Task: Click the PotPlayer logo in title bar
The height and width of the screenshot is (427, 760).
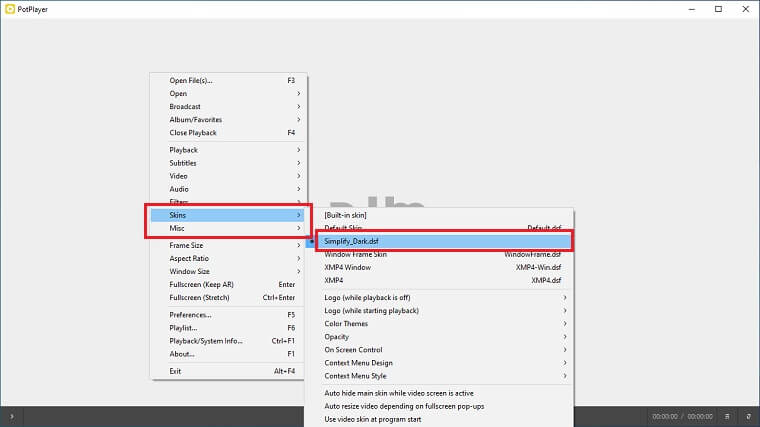Action: click(10, 9)
